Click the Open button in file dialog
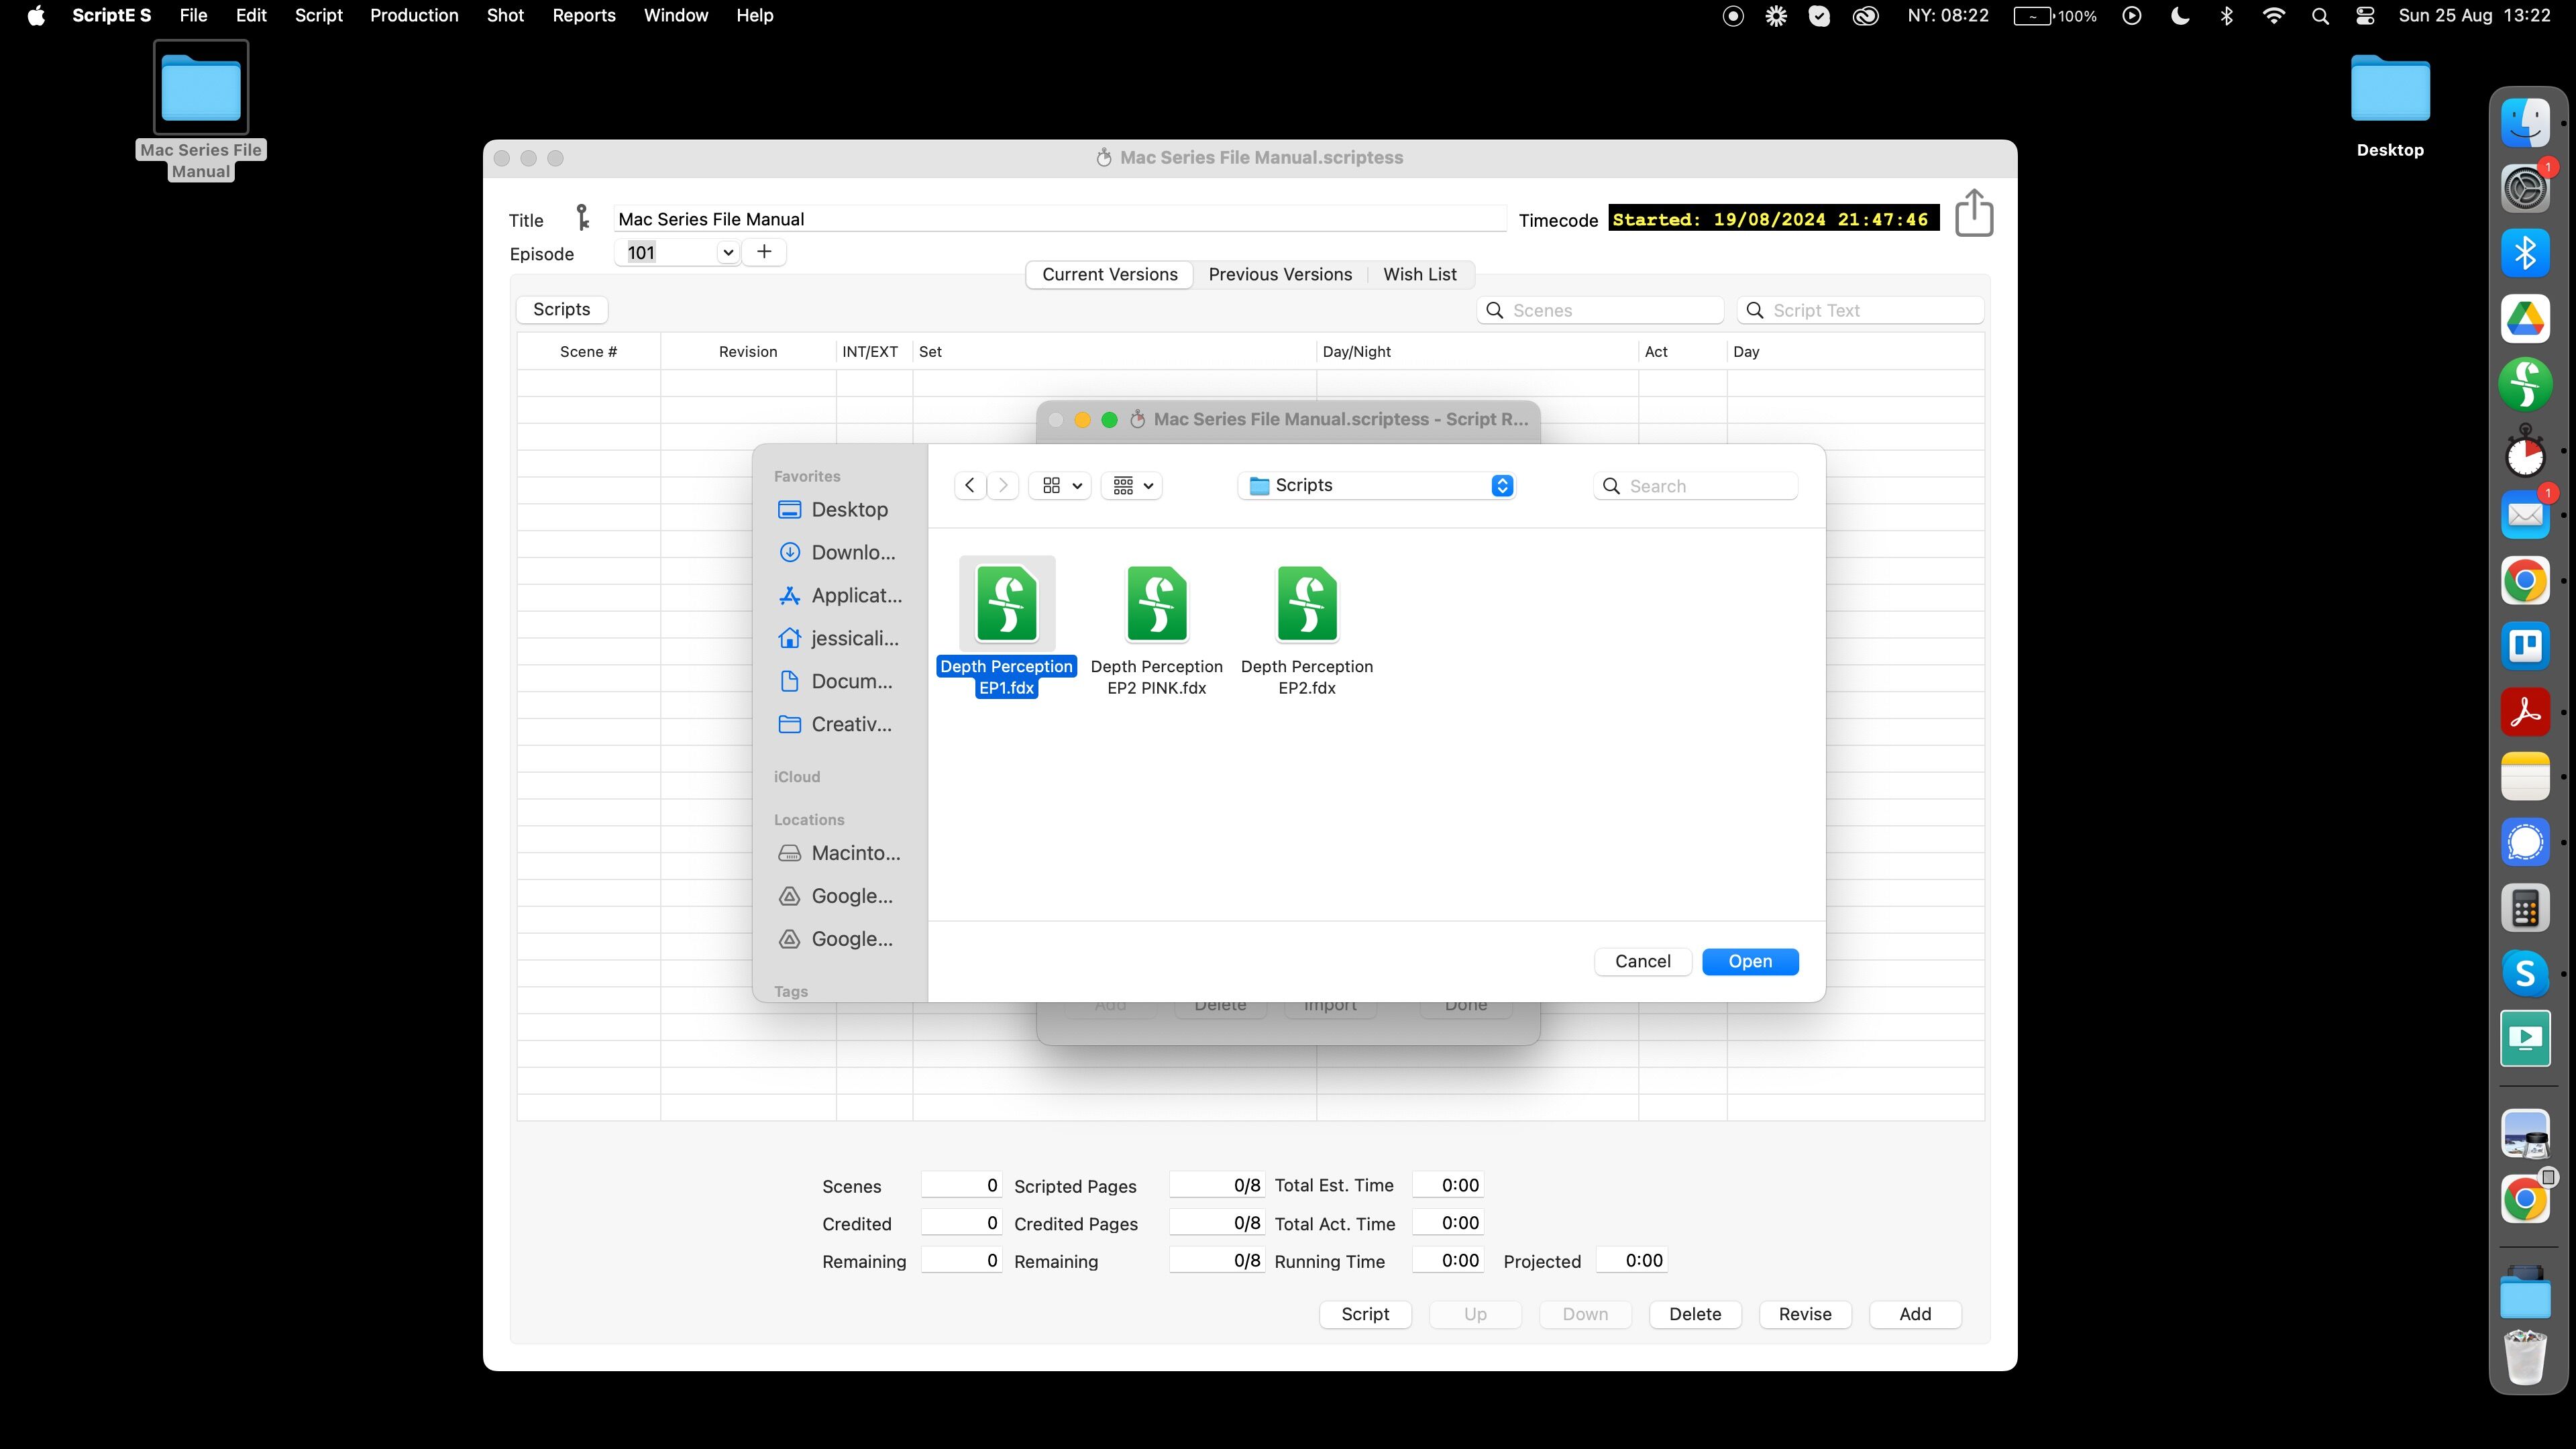Viewport: 2576px width, 1449px height. [1749, 962]
